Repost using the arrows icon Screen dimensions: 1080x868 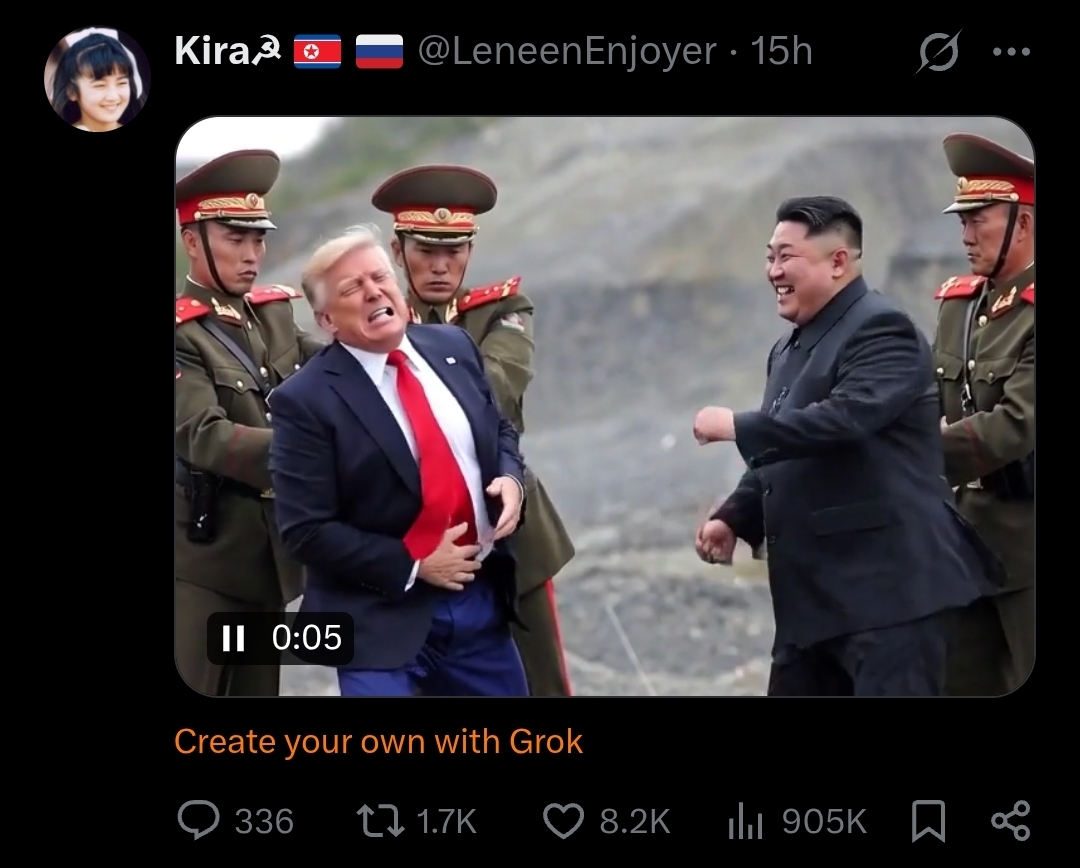(380, 821)
